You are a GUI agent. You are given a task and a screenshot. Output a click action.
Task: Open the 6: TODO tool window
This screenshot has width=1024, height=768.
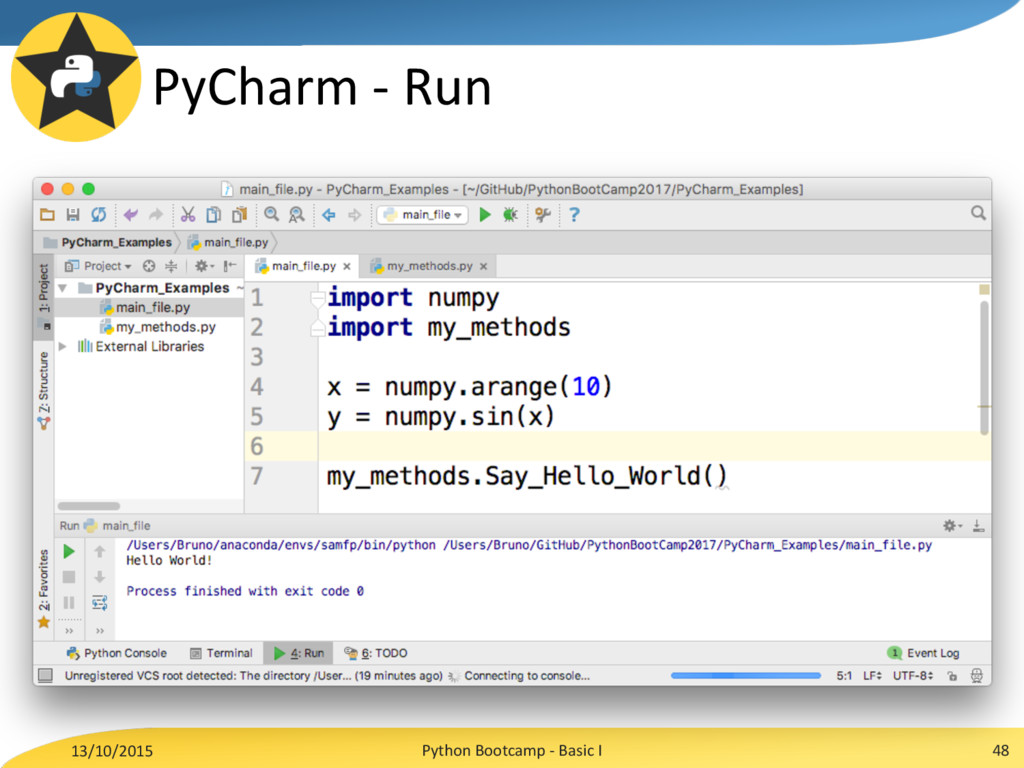(x=376, y=653)
